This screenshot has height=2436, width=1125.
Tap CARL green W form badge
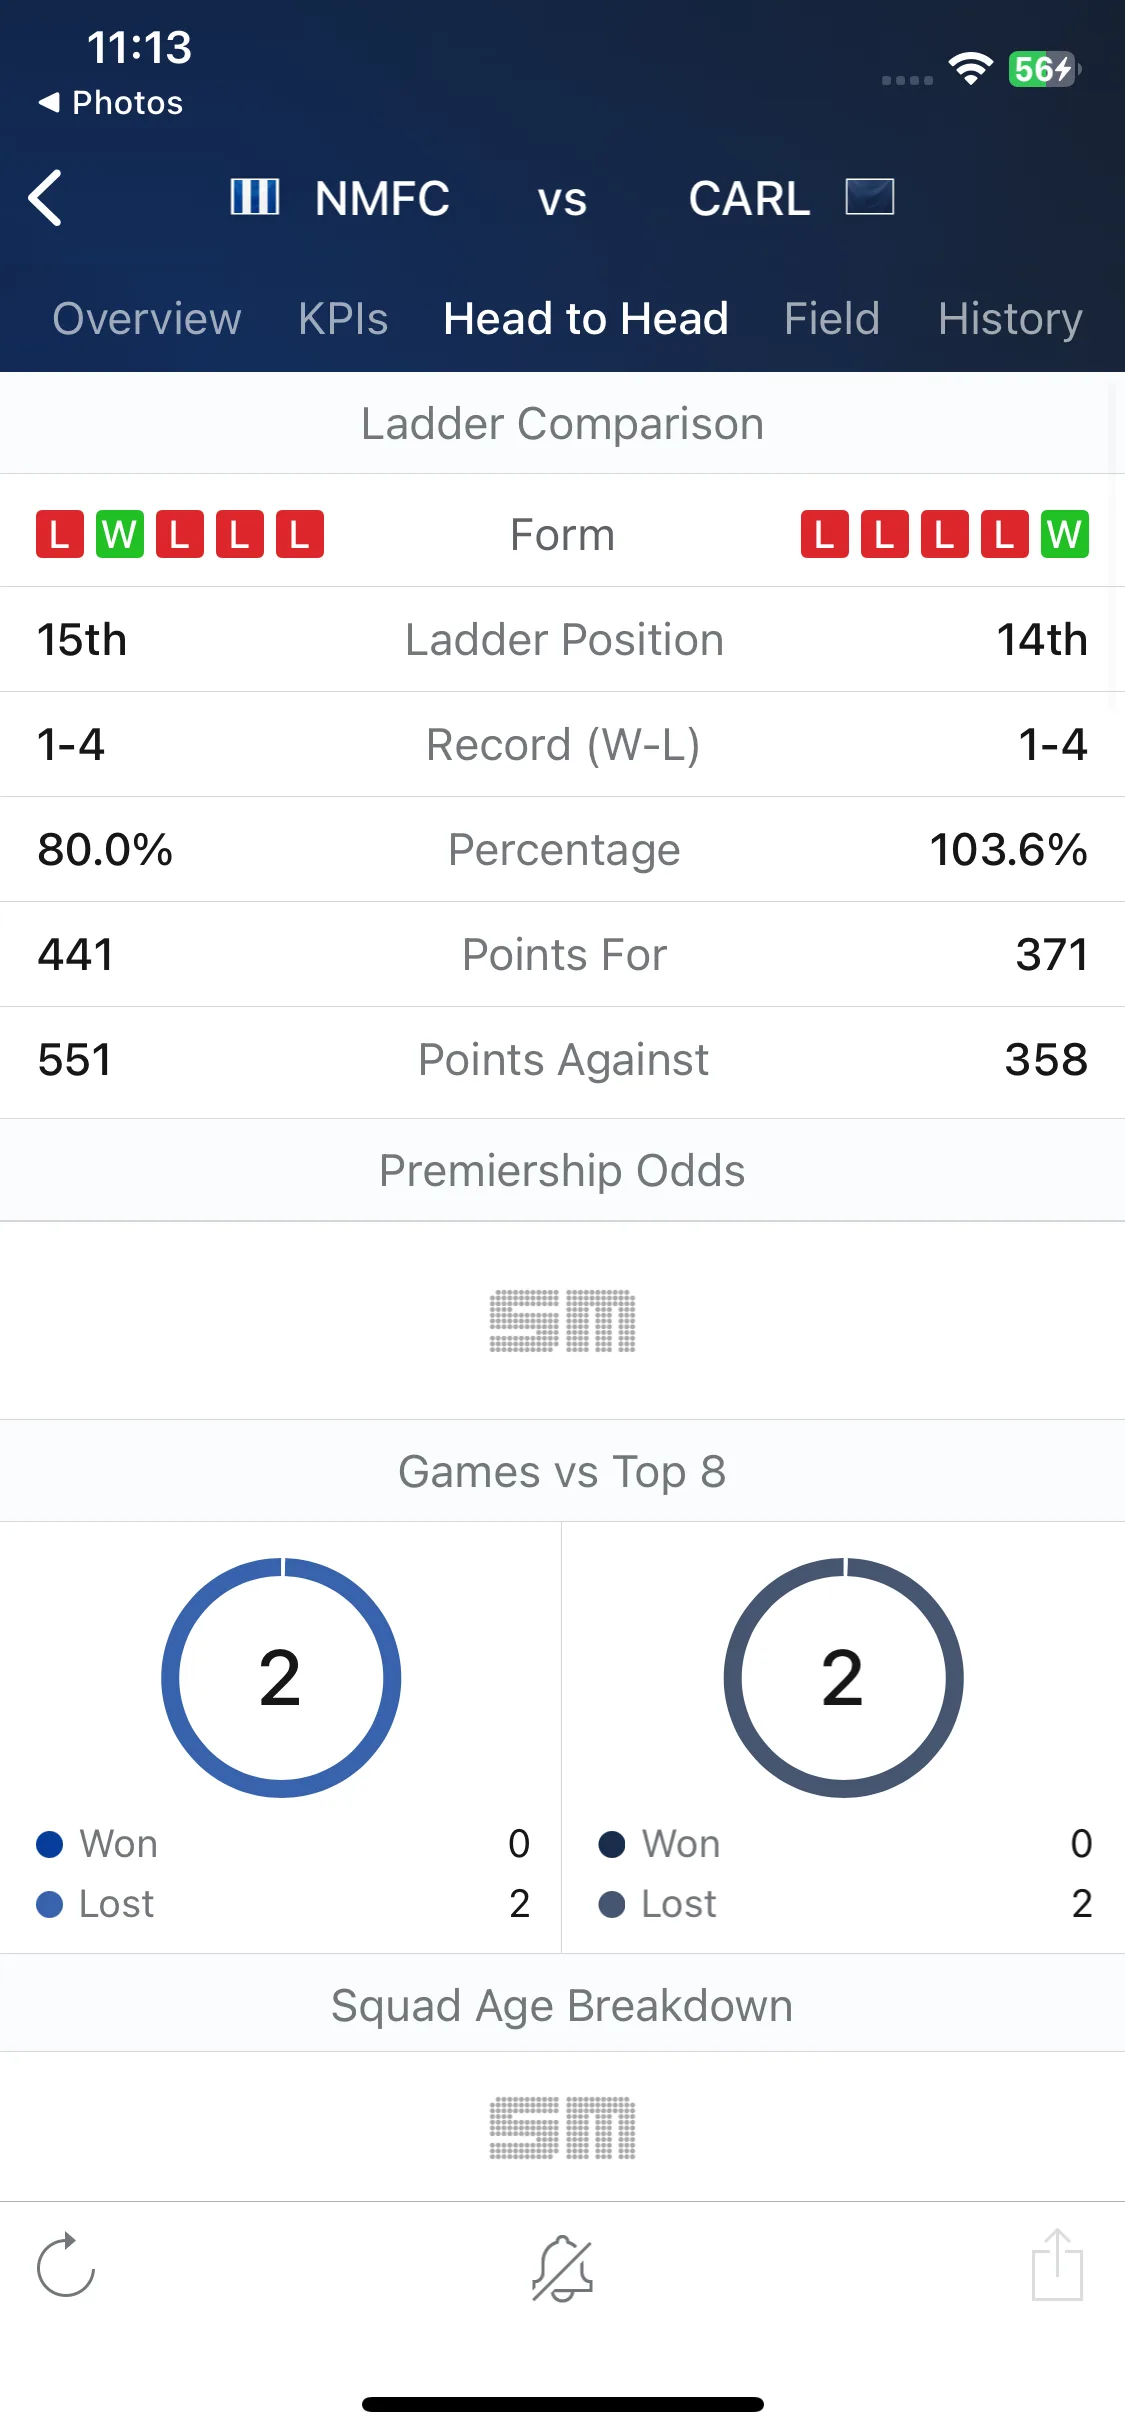pyautogui.click(x=1064, y=534)
